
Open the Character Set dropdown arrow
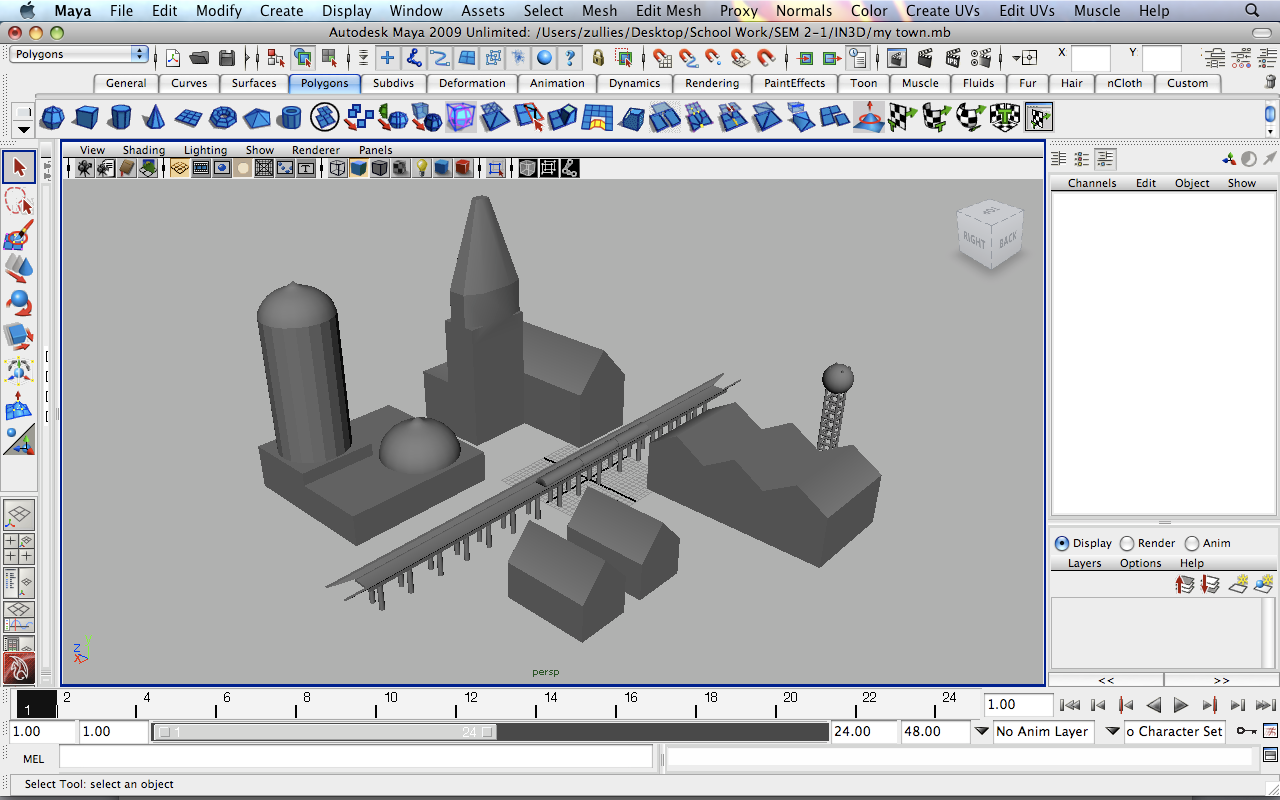1112,732
